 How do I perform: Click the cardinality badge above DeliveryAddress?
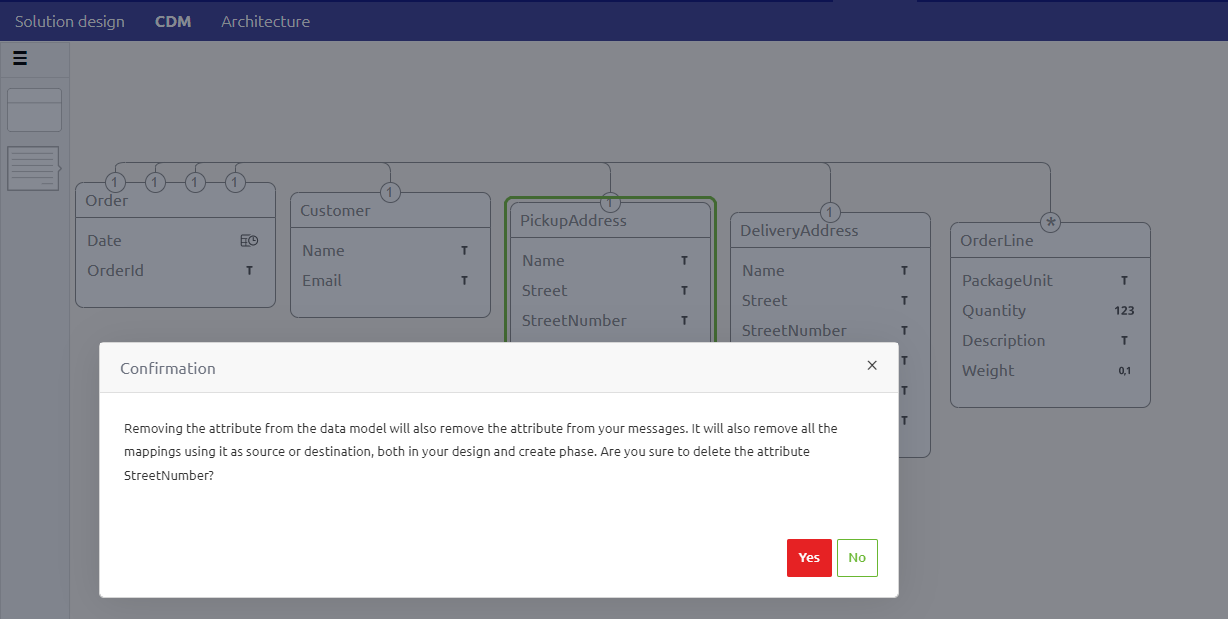point(829,212)
